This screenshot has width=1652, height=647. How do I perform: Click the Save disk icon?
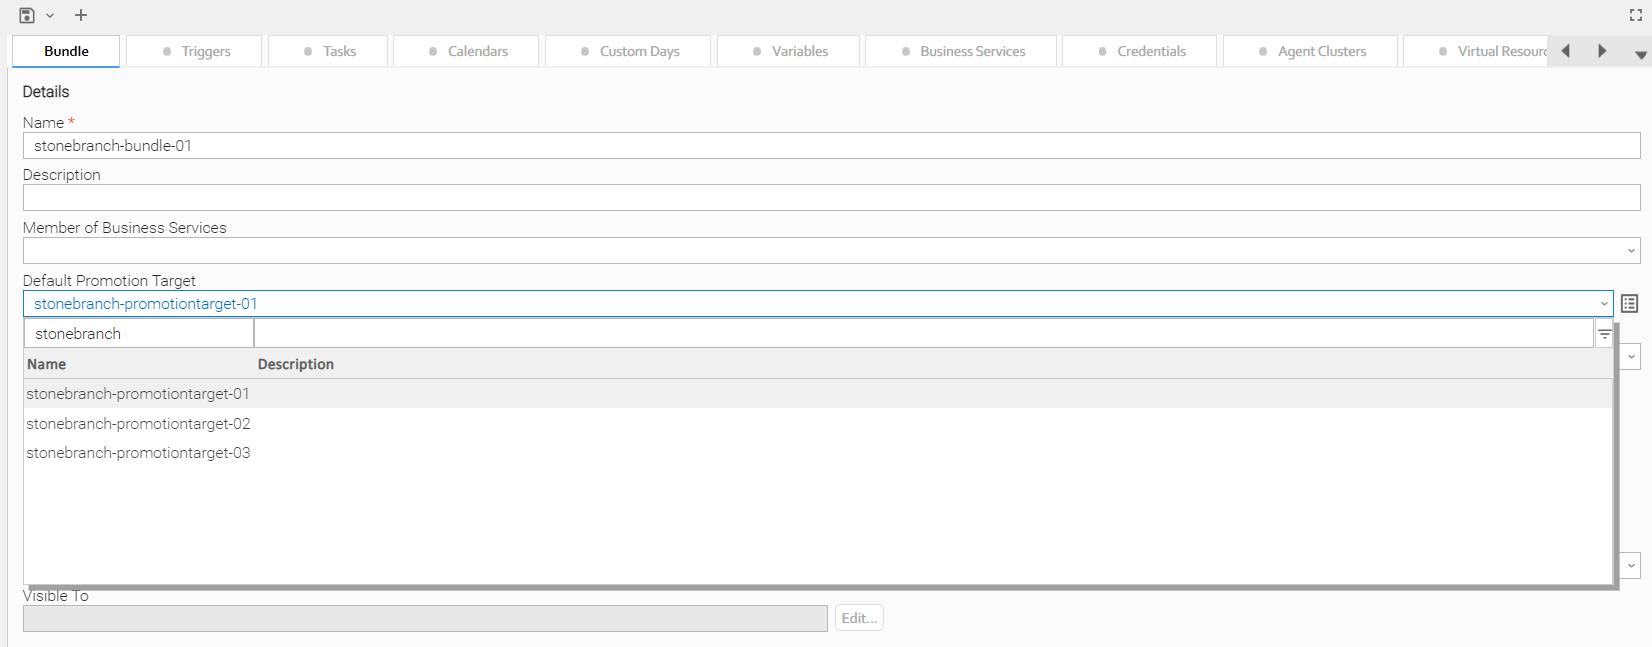point(27,15)
